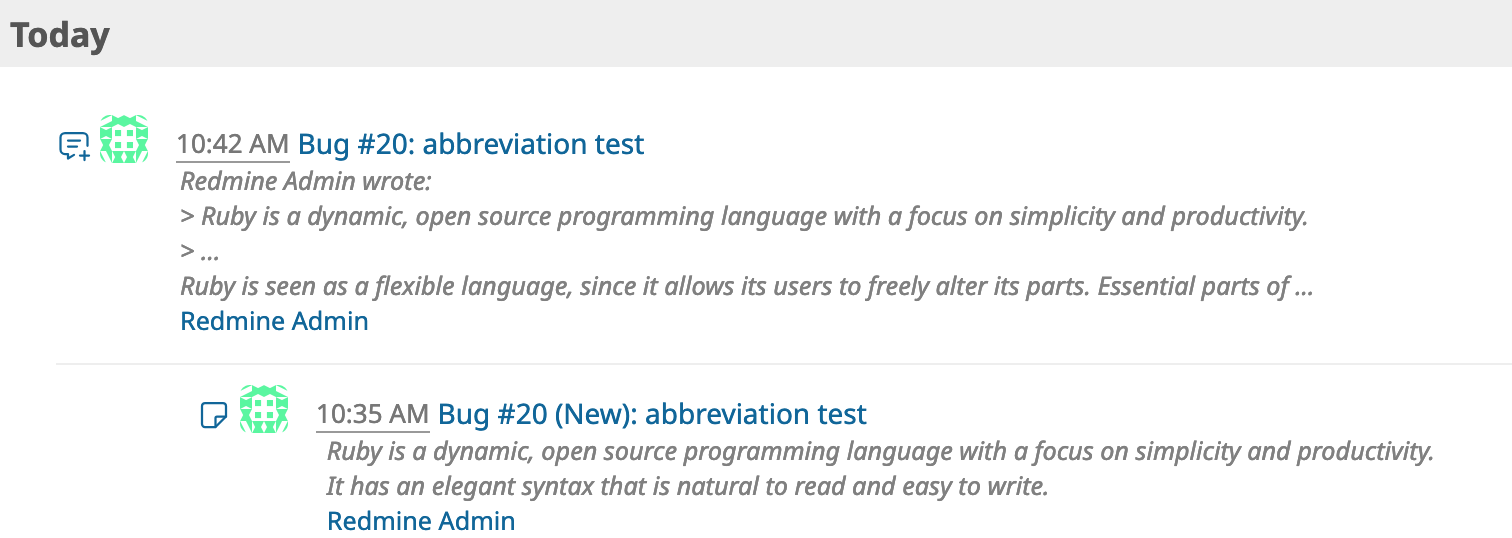Click the 'Today' date heading
This screenshot has width=1512, height=538.
60,35
